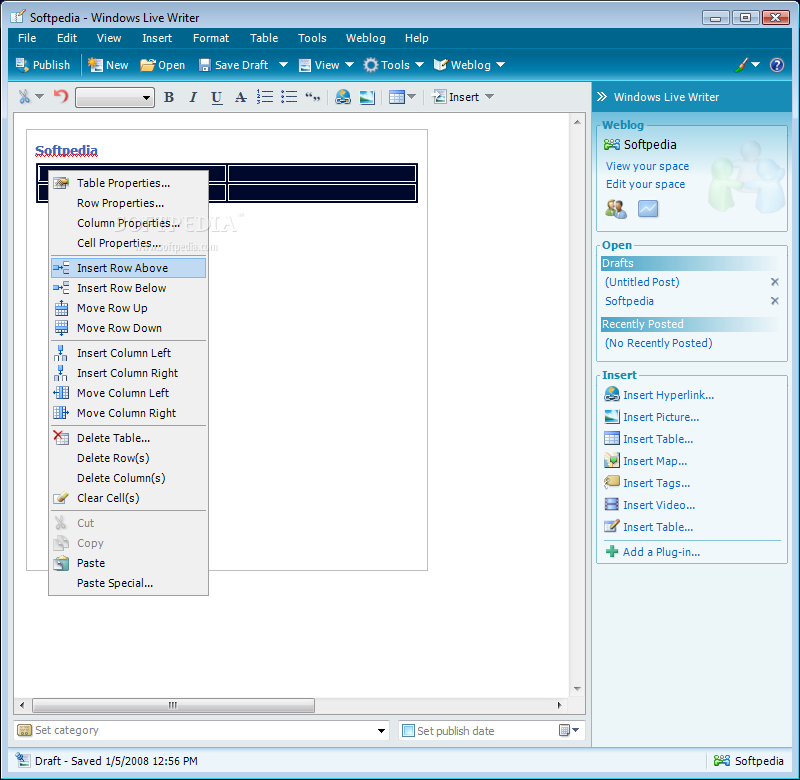
Task: Create a New post from toolbar
Action: pyautogui.click(x=108, y=65)
